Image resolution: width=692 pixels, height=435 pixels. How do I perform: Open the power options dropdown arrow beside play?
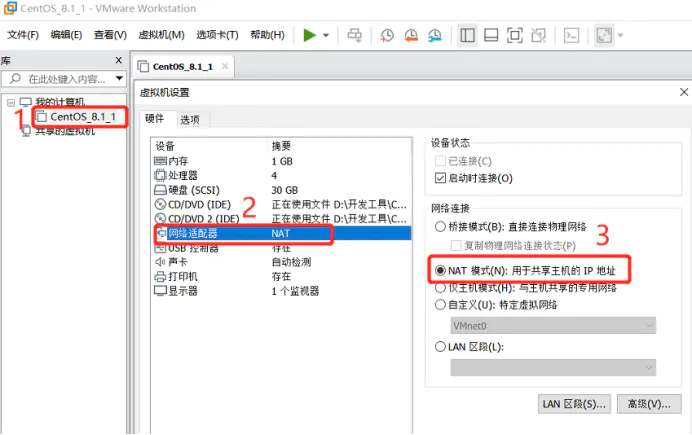click(326, 35)
